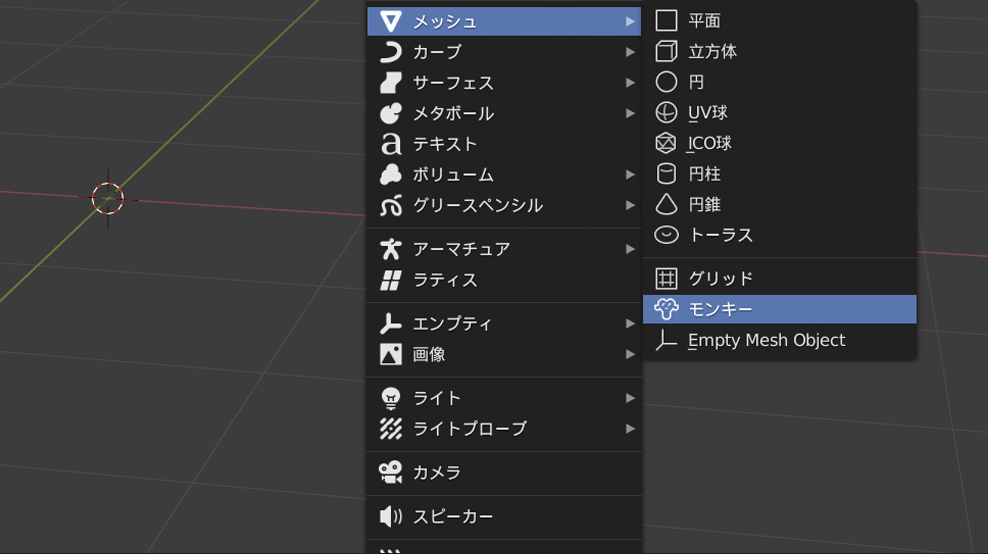Click the Monkey (モンキー) mesh icon
988x554 pixels.
click(666, 309)
